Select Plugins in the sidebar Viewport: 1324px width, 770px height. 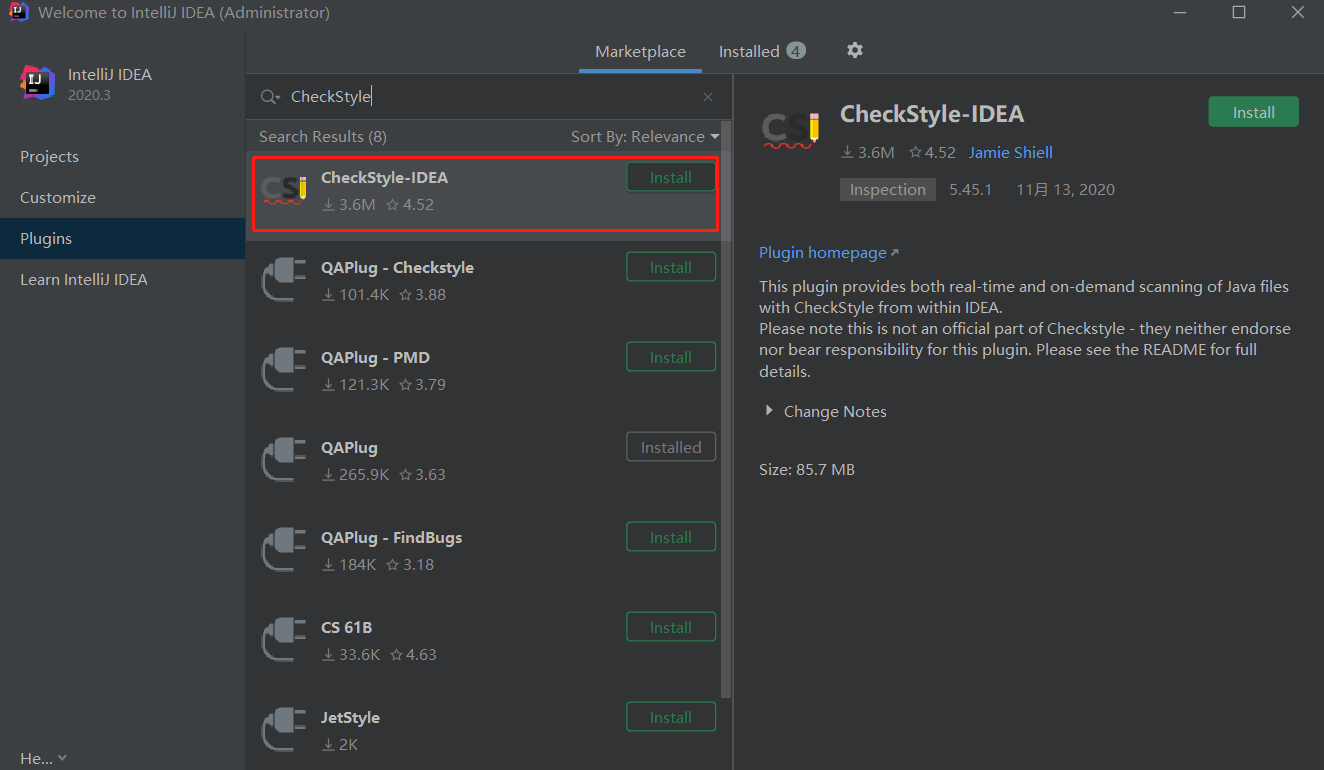coord(122,238)
